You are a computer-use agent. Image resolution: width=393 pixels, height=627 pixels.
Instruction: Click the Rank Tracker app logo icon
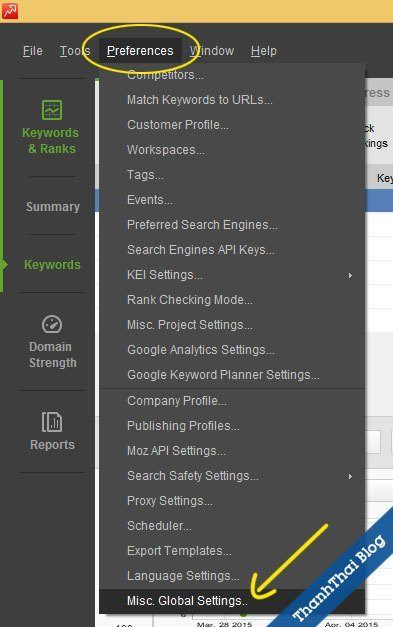point(10,11)
